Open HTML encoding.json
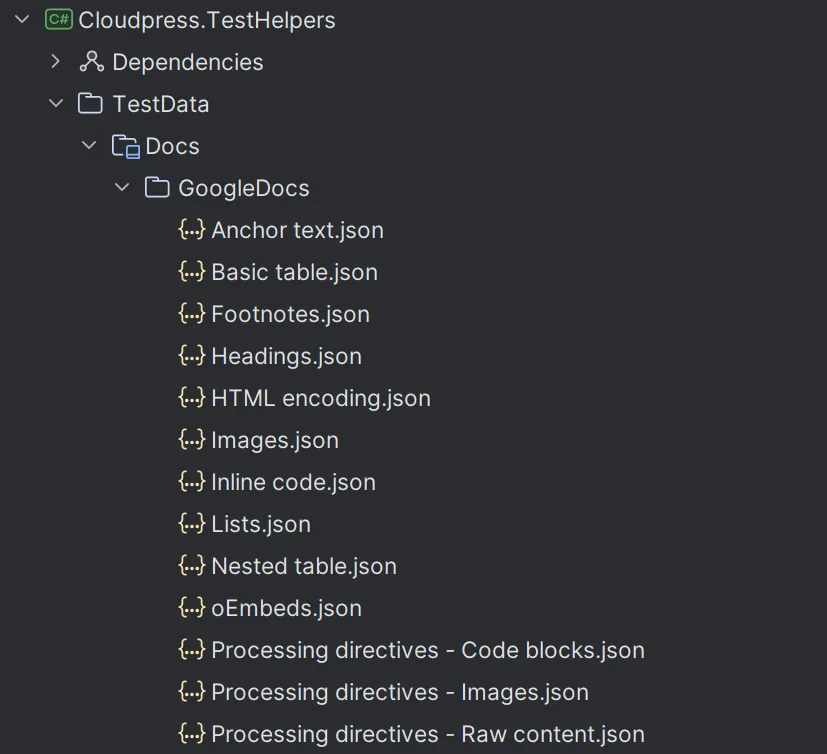The height and width of the screenshot is (754, 827). (320, 398)
